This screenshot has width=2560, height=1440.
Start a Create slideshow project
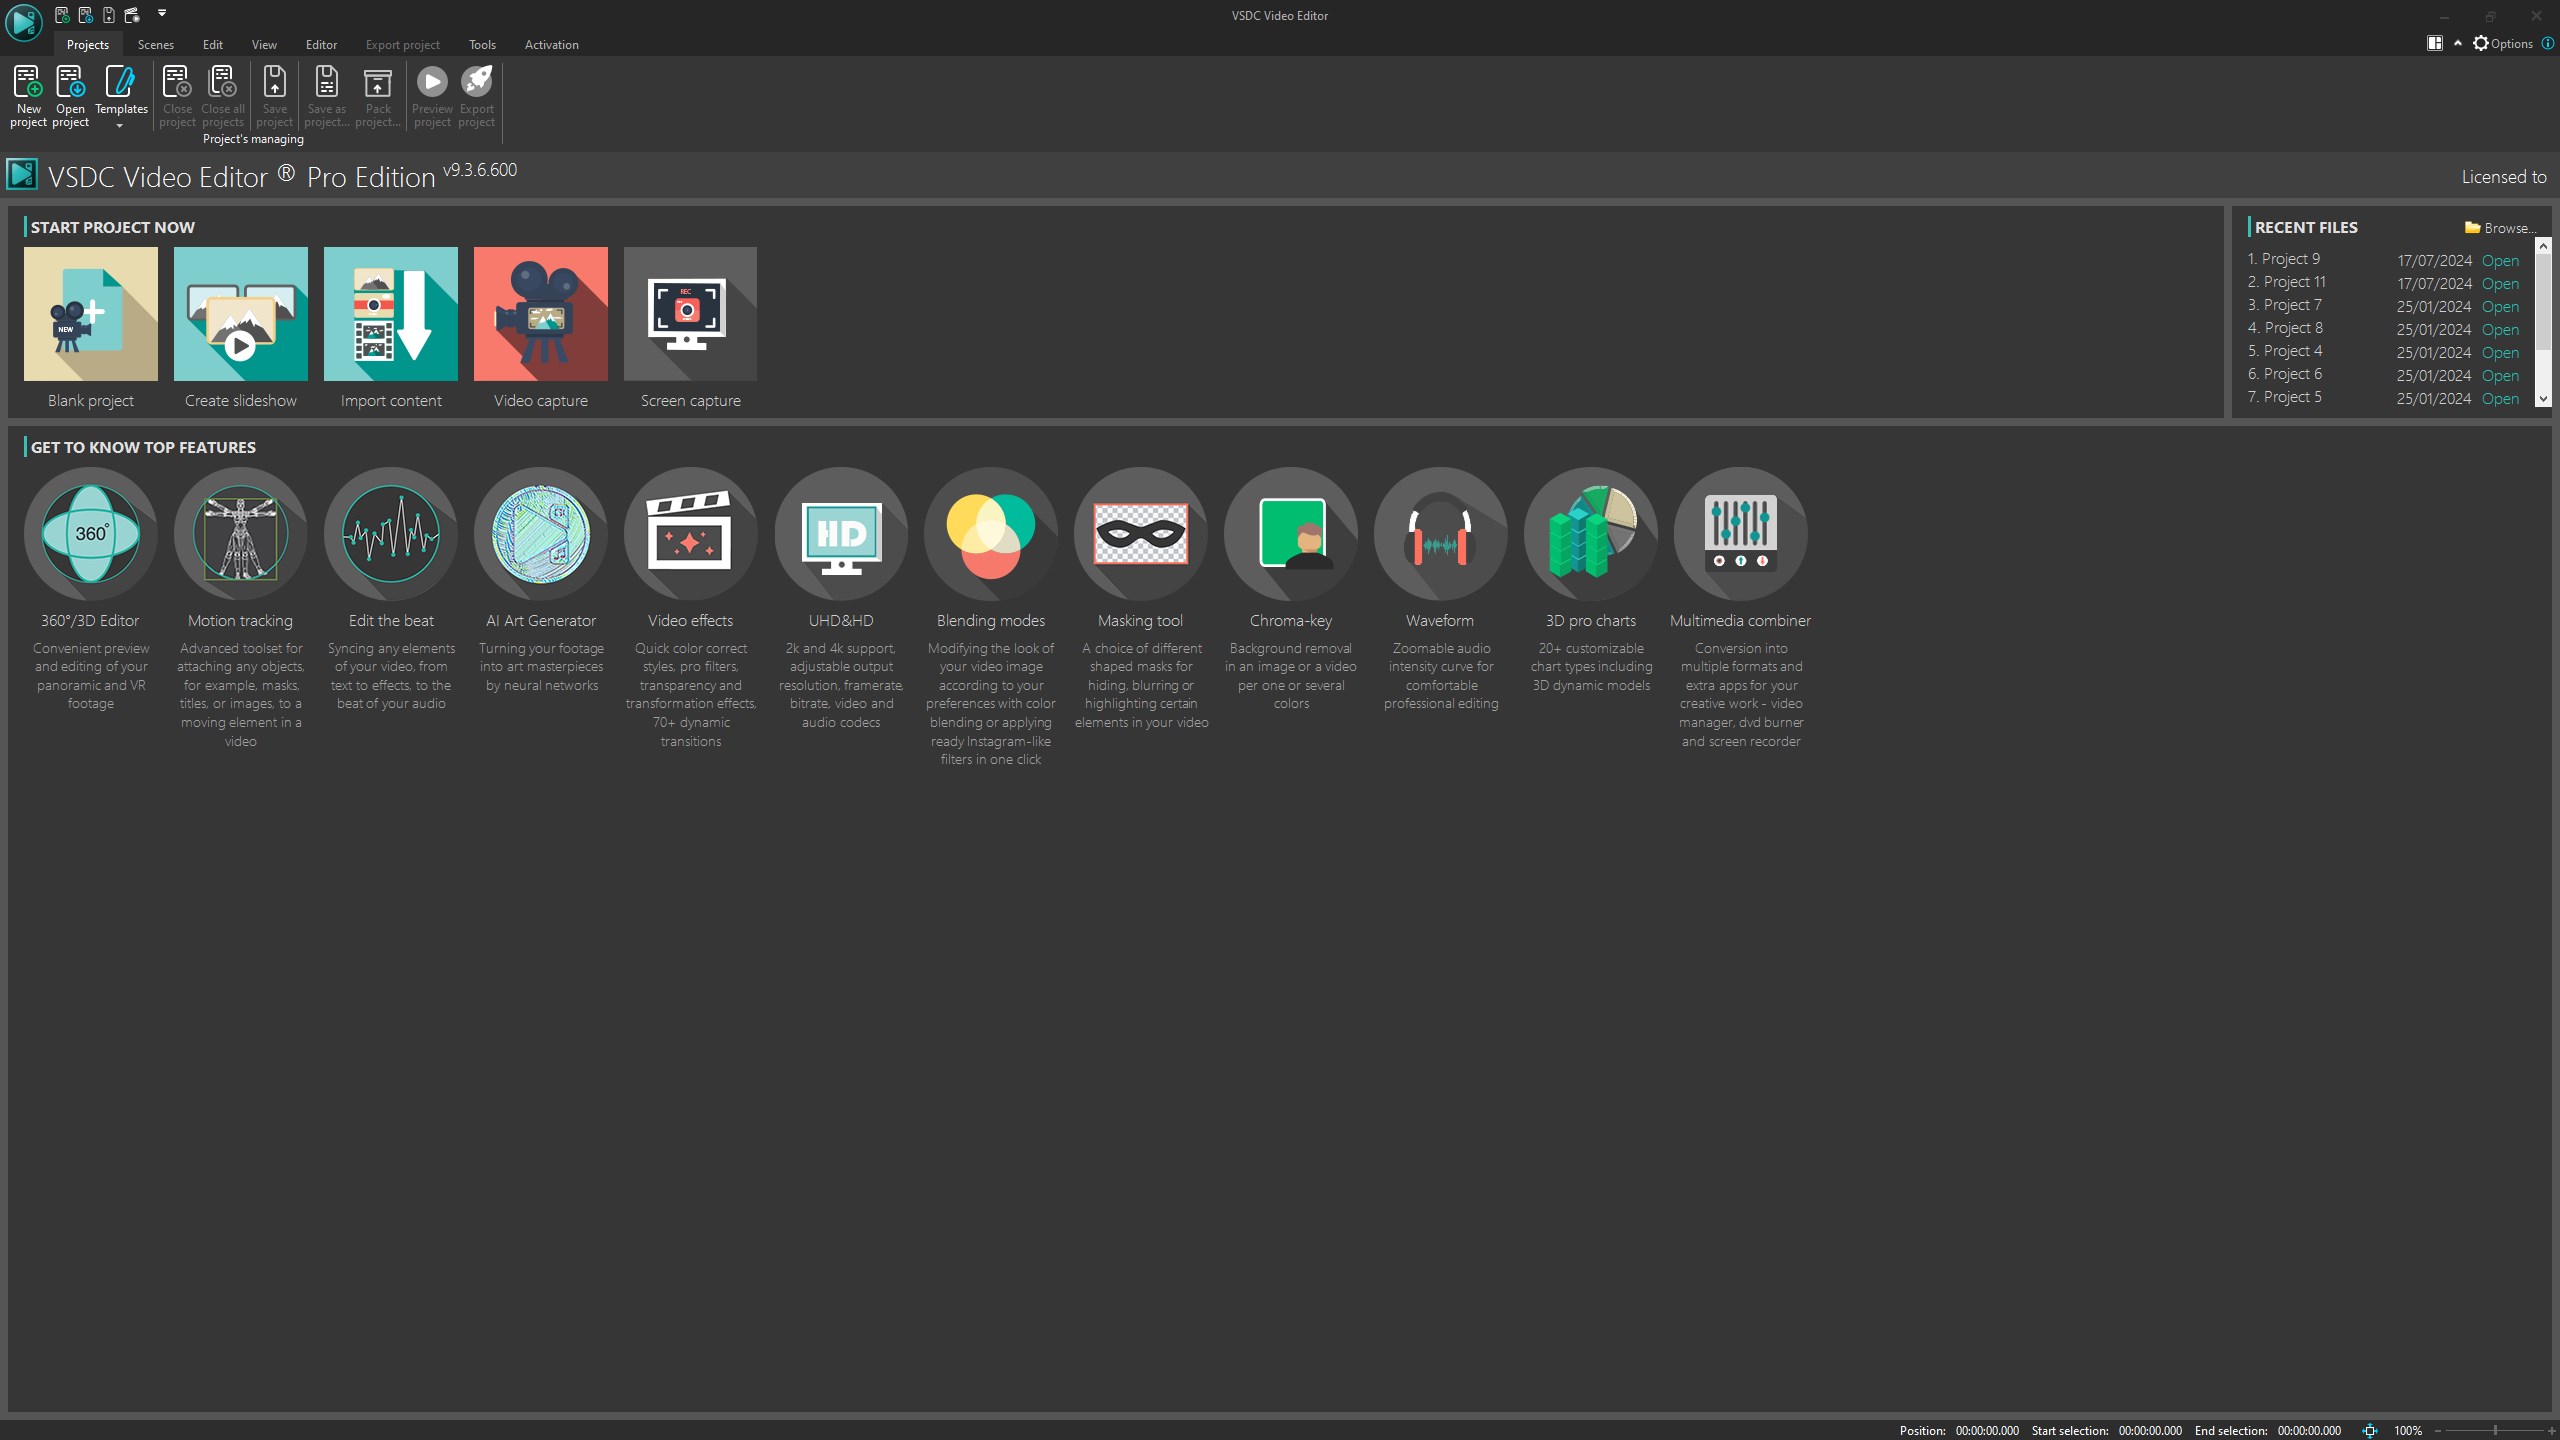240,313
